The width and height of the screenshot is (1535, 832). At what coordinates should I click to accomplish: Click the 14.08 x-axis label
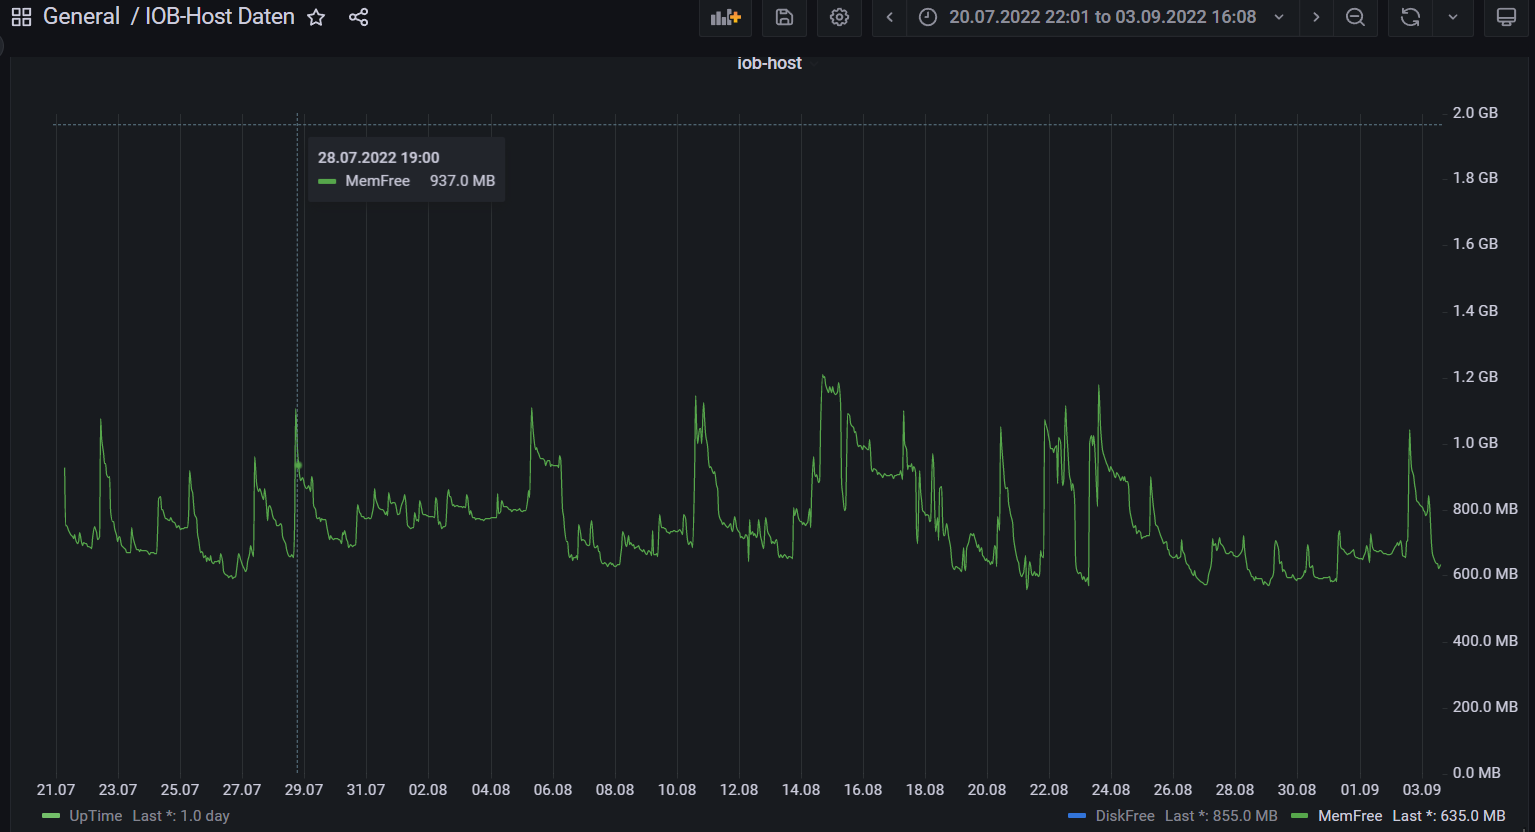pyautogui.click(x=801, y=790)
